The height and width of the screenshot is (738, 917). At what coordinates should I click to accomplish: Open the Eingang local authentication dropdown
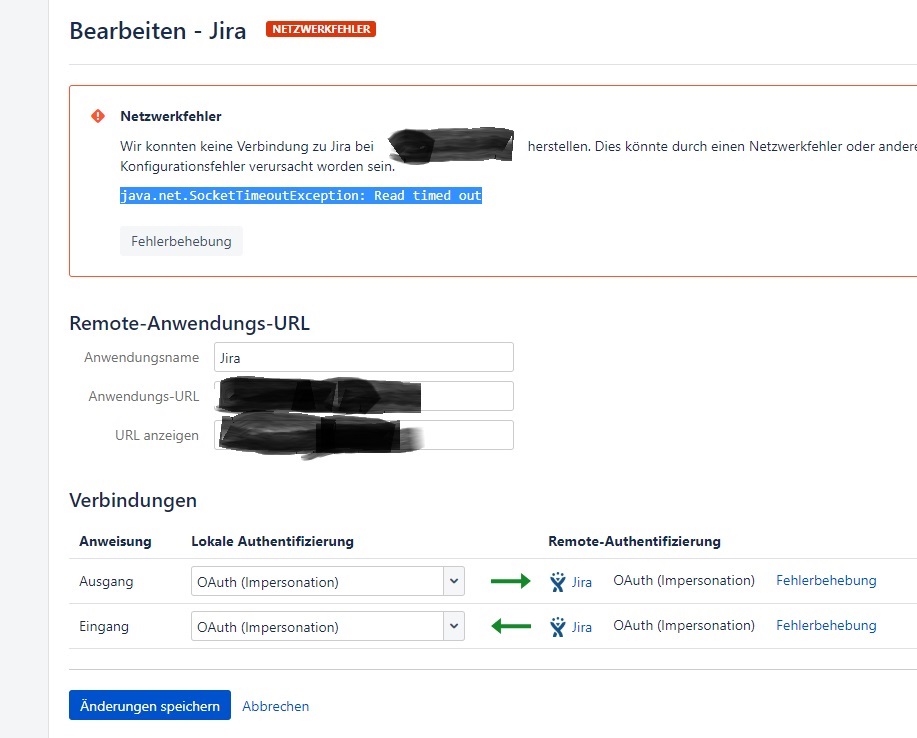point(328,626)
